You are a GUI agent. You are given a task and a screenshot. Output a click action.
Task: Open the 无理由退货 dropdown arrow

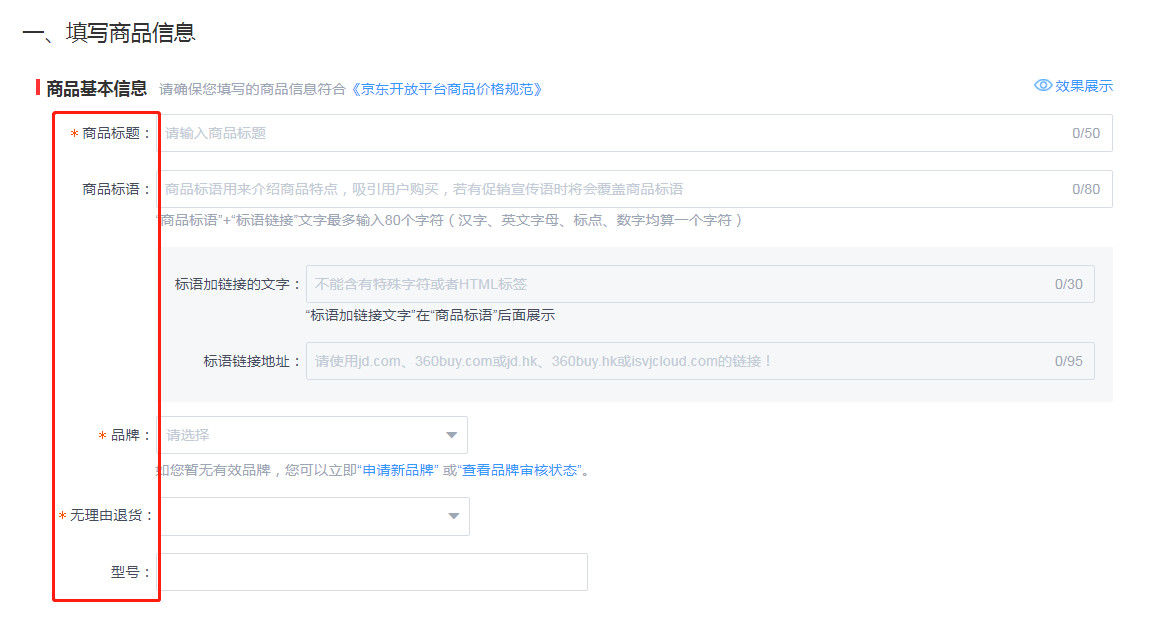click(x=453, y=516)
